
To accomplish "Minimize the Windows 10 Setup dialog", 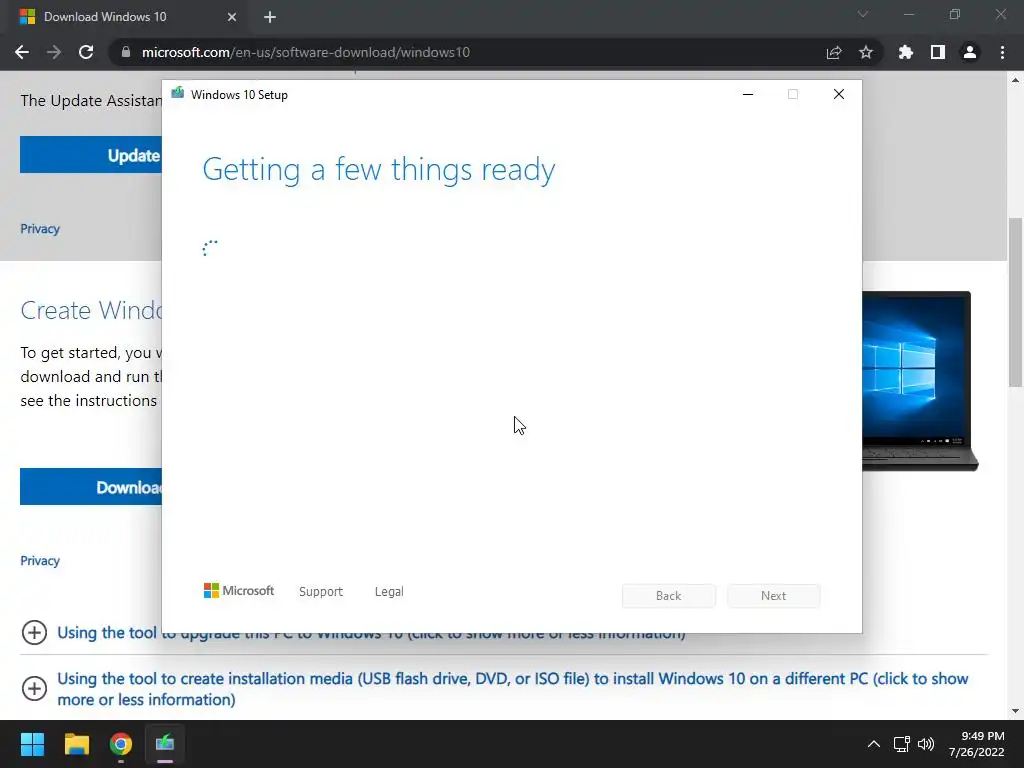I will 748,94.
